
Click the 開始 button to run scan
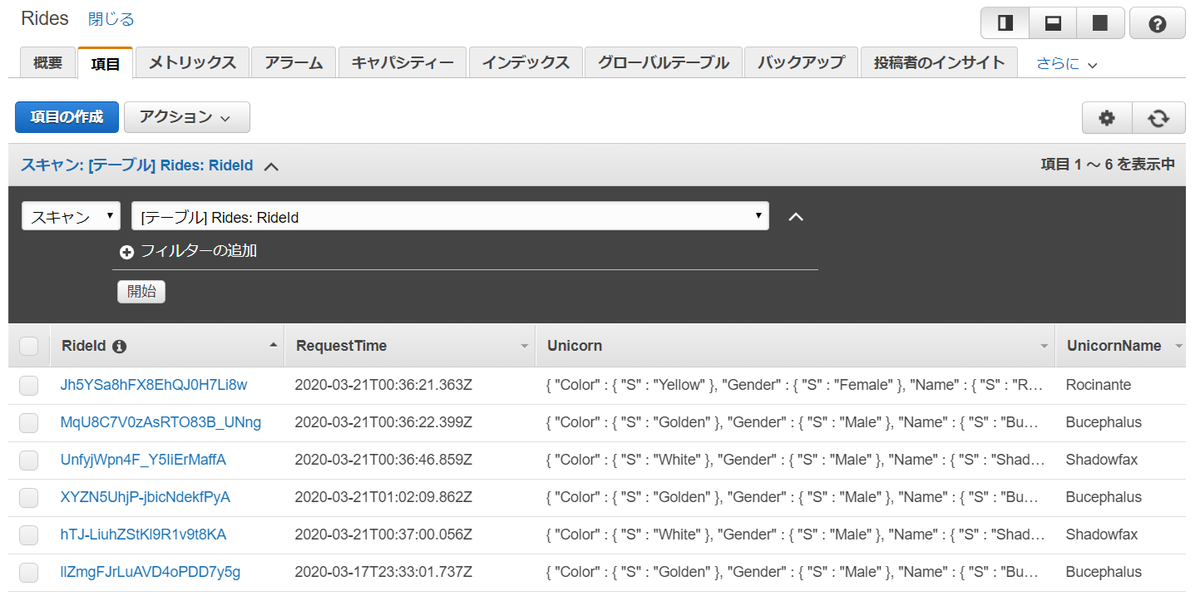tap(141, 292)
